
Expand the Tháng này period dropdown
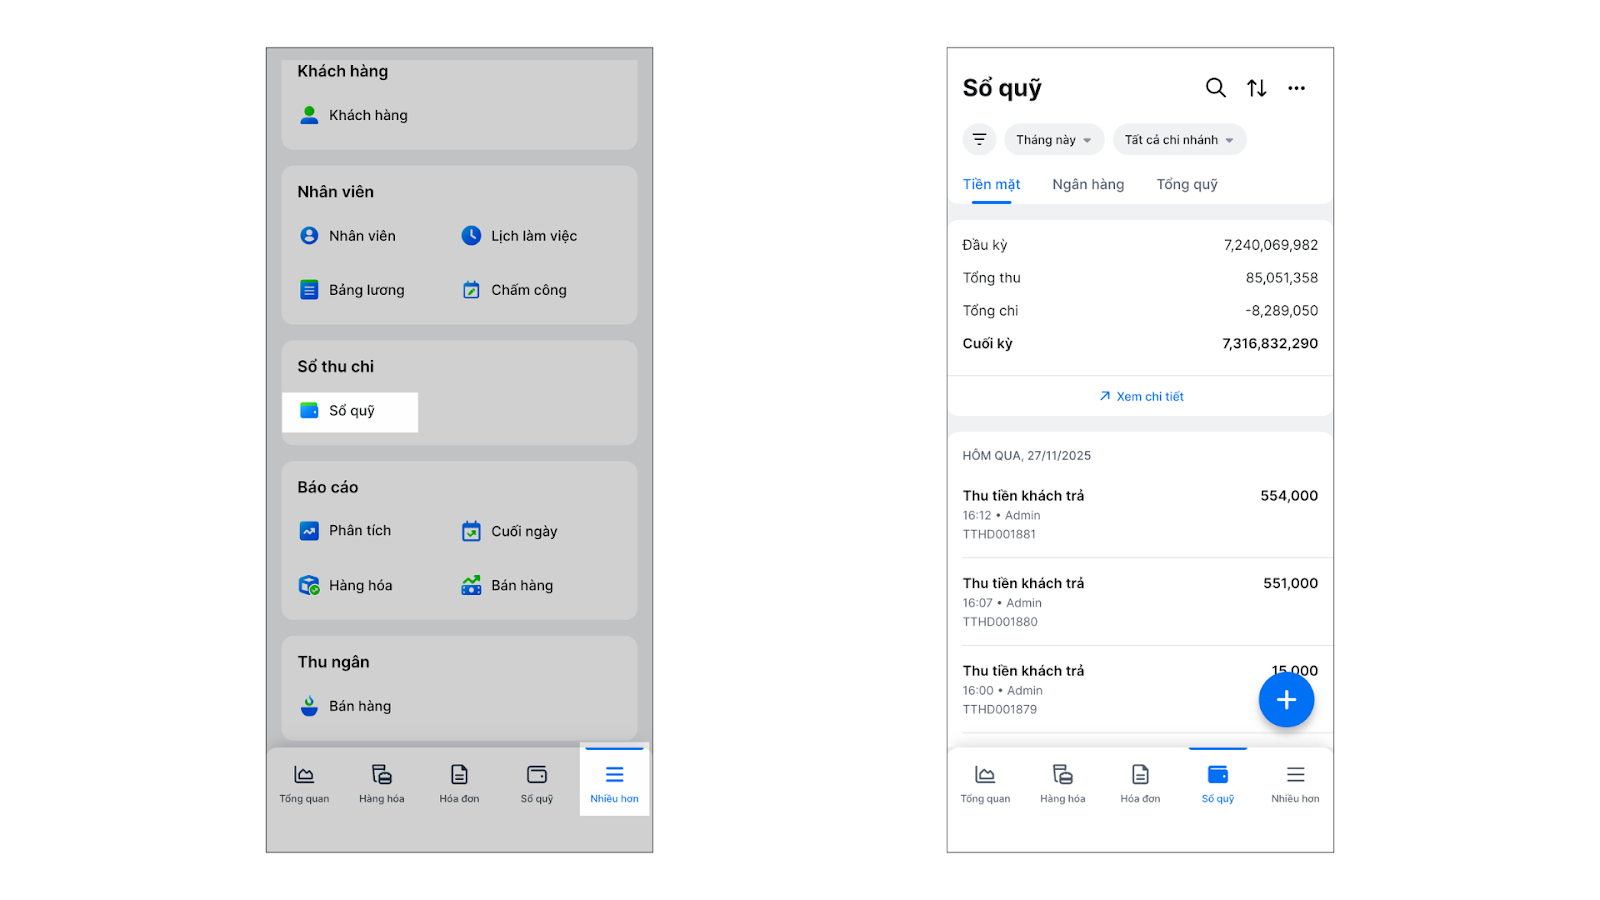(x=1053, y=140)
